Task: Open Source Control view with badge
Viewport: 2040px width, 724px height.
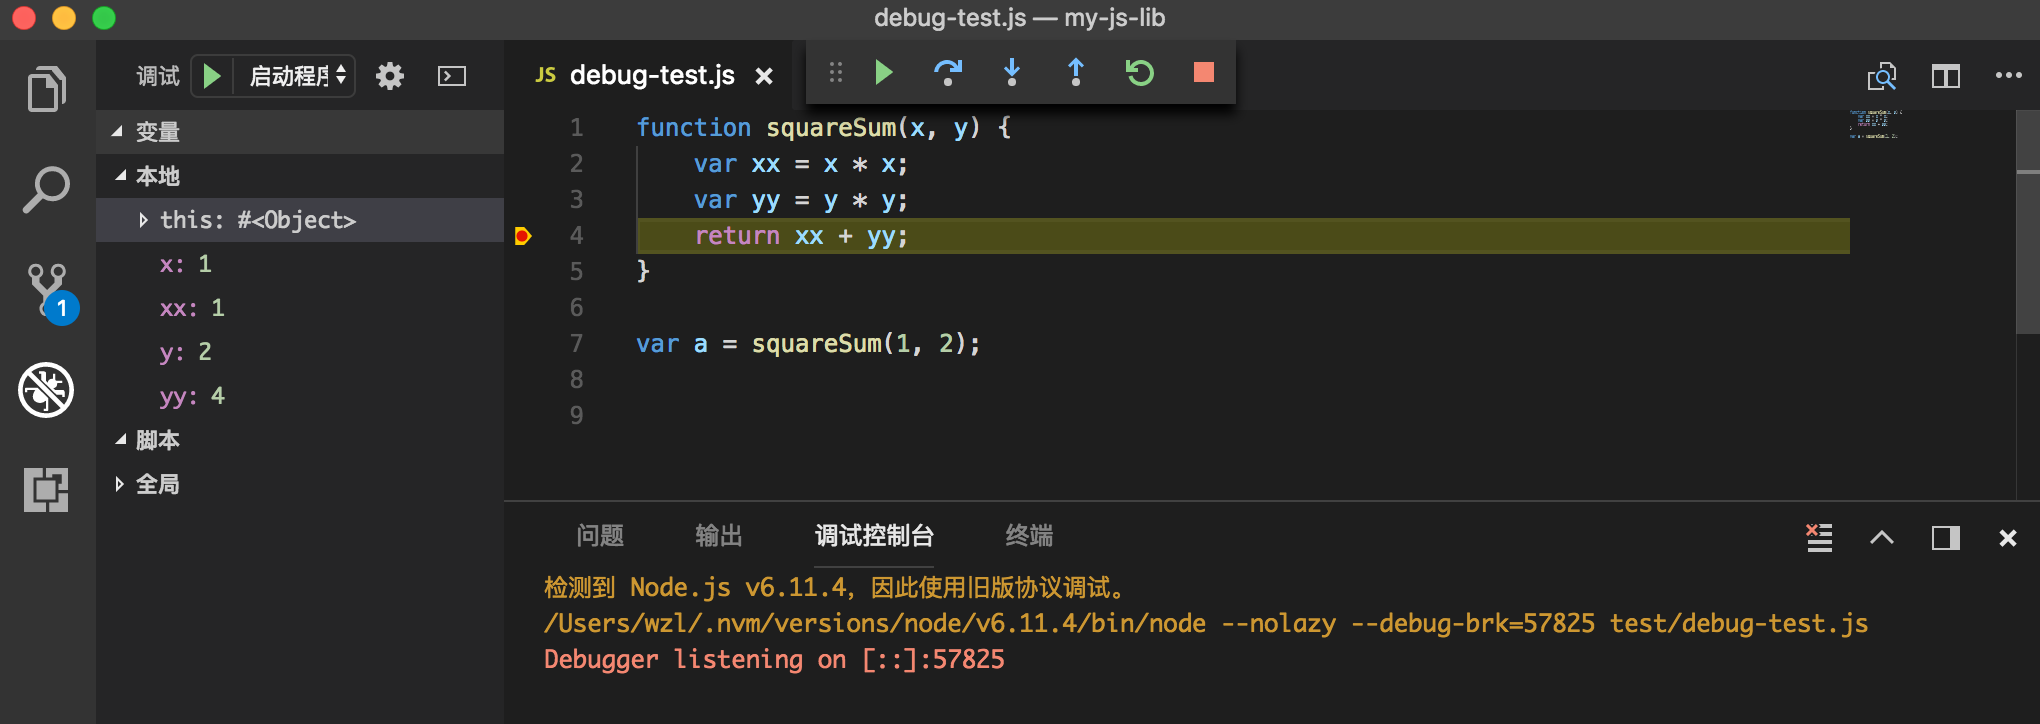Action: click(x=47, y=290)
